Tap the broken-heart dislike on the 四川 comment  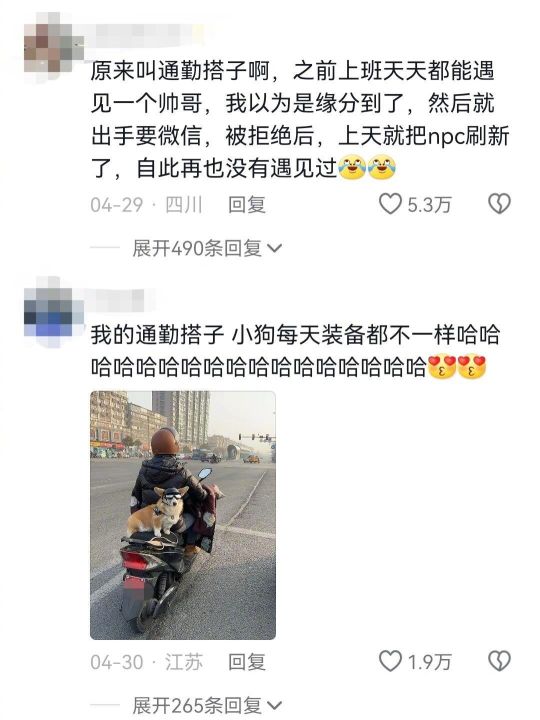(499, 204)
